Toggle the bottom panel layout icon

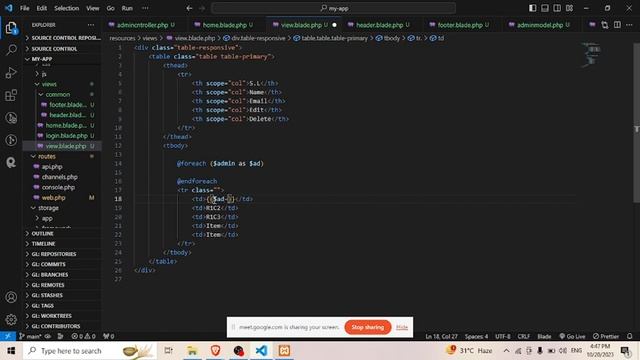[544, 8]
